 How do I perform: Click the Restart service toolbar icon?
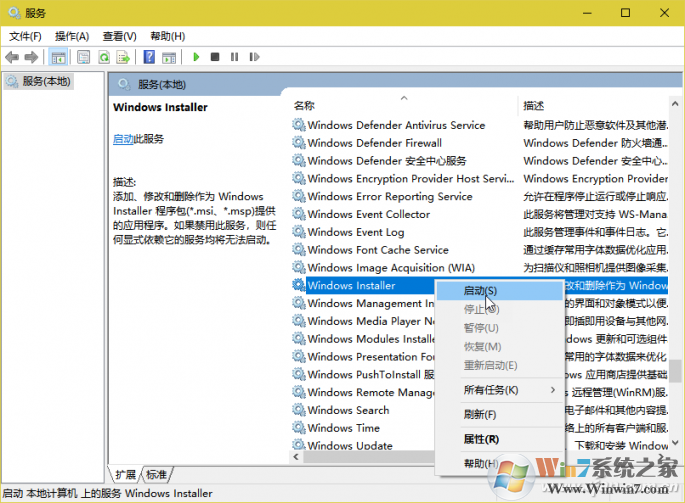coord(254,57)
